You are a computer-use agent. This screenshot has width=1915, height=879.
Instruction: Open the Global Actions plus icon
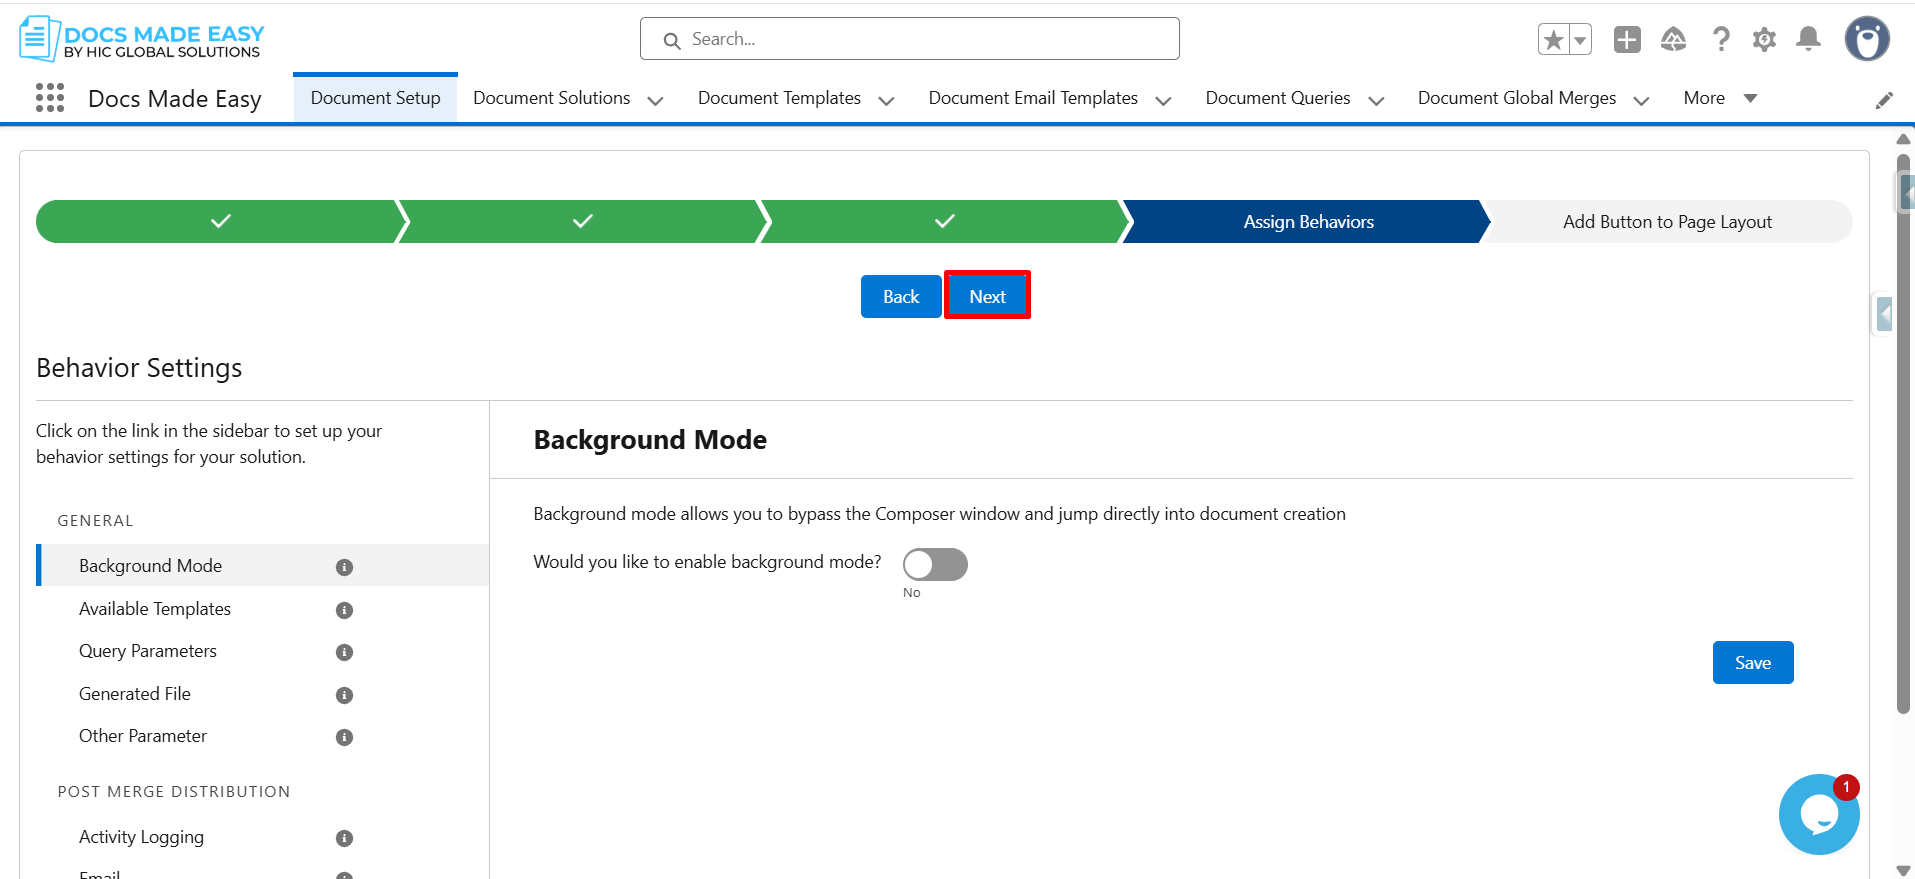click(1627, 40)
